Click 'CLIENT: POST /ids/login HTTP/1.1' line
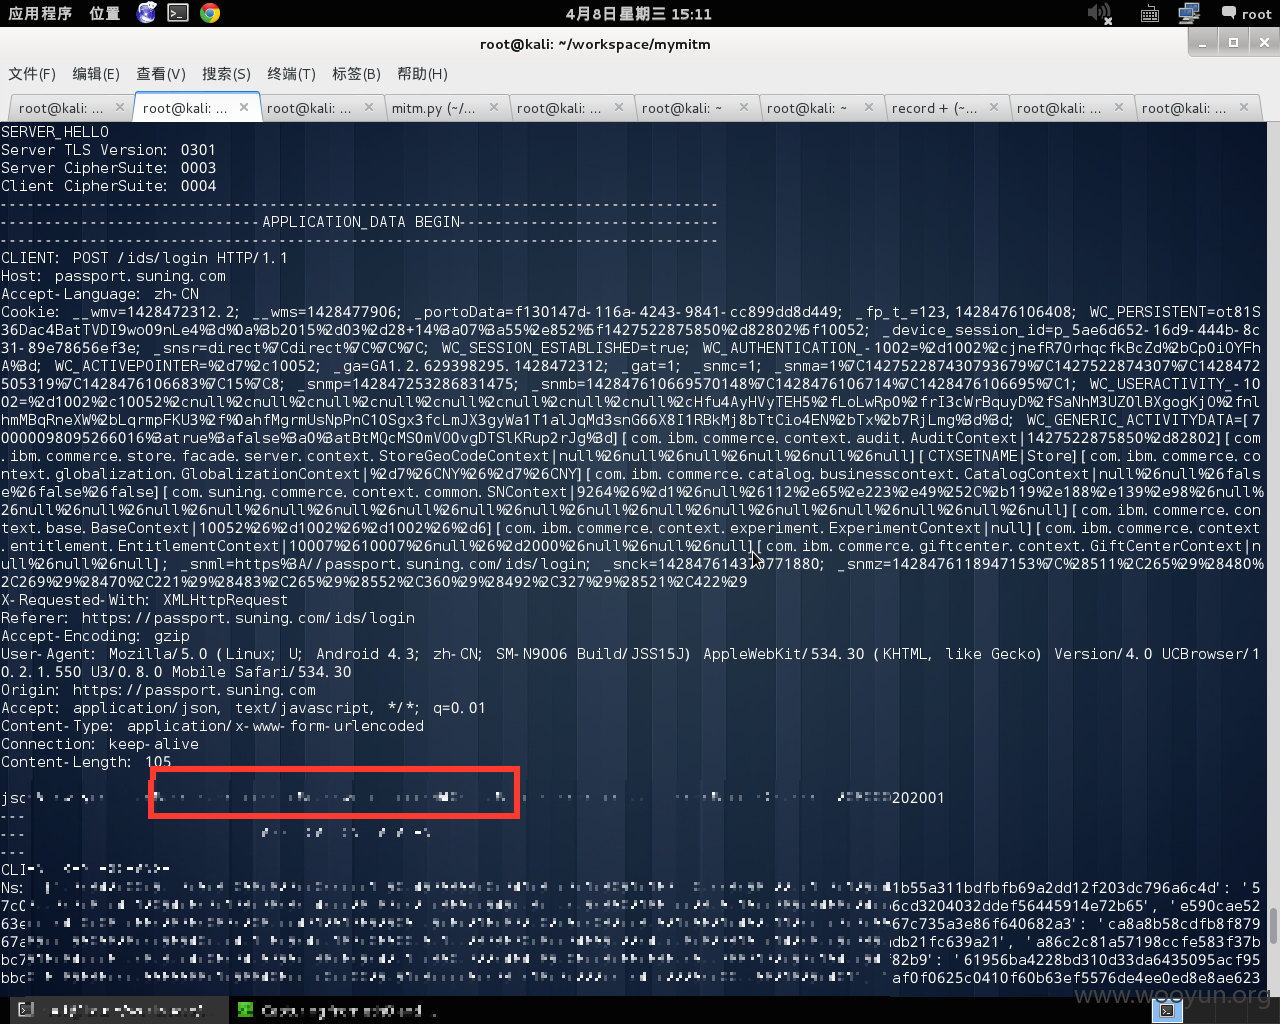This screenshot has width=1280, height=1024. click(x=144, y=258)
